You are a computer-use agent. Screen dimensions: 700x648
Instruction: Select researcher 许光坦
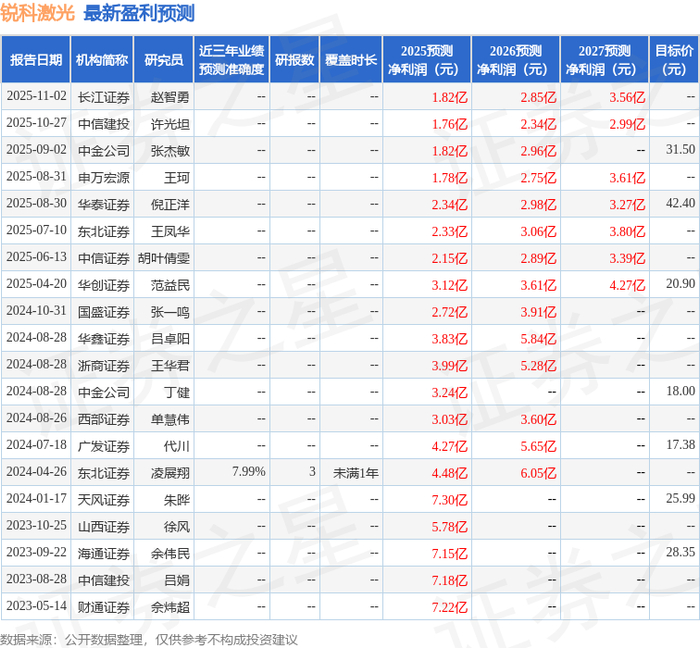point(170,124)
